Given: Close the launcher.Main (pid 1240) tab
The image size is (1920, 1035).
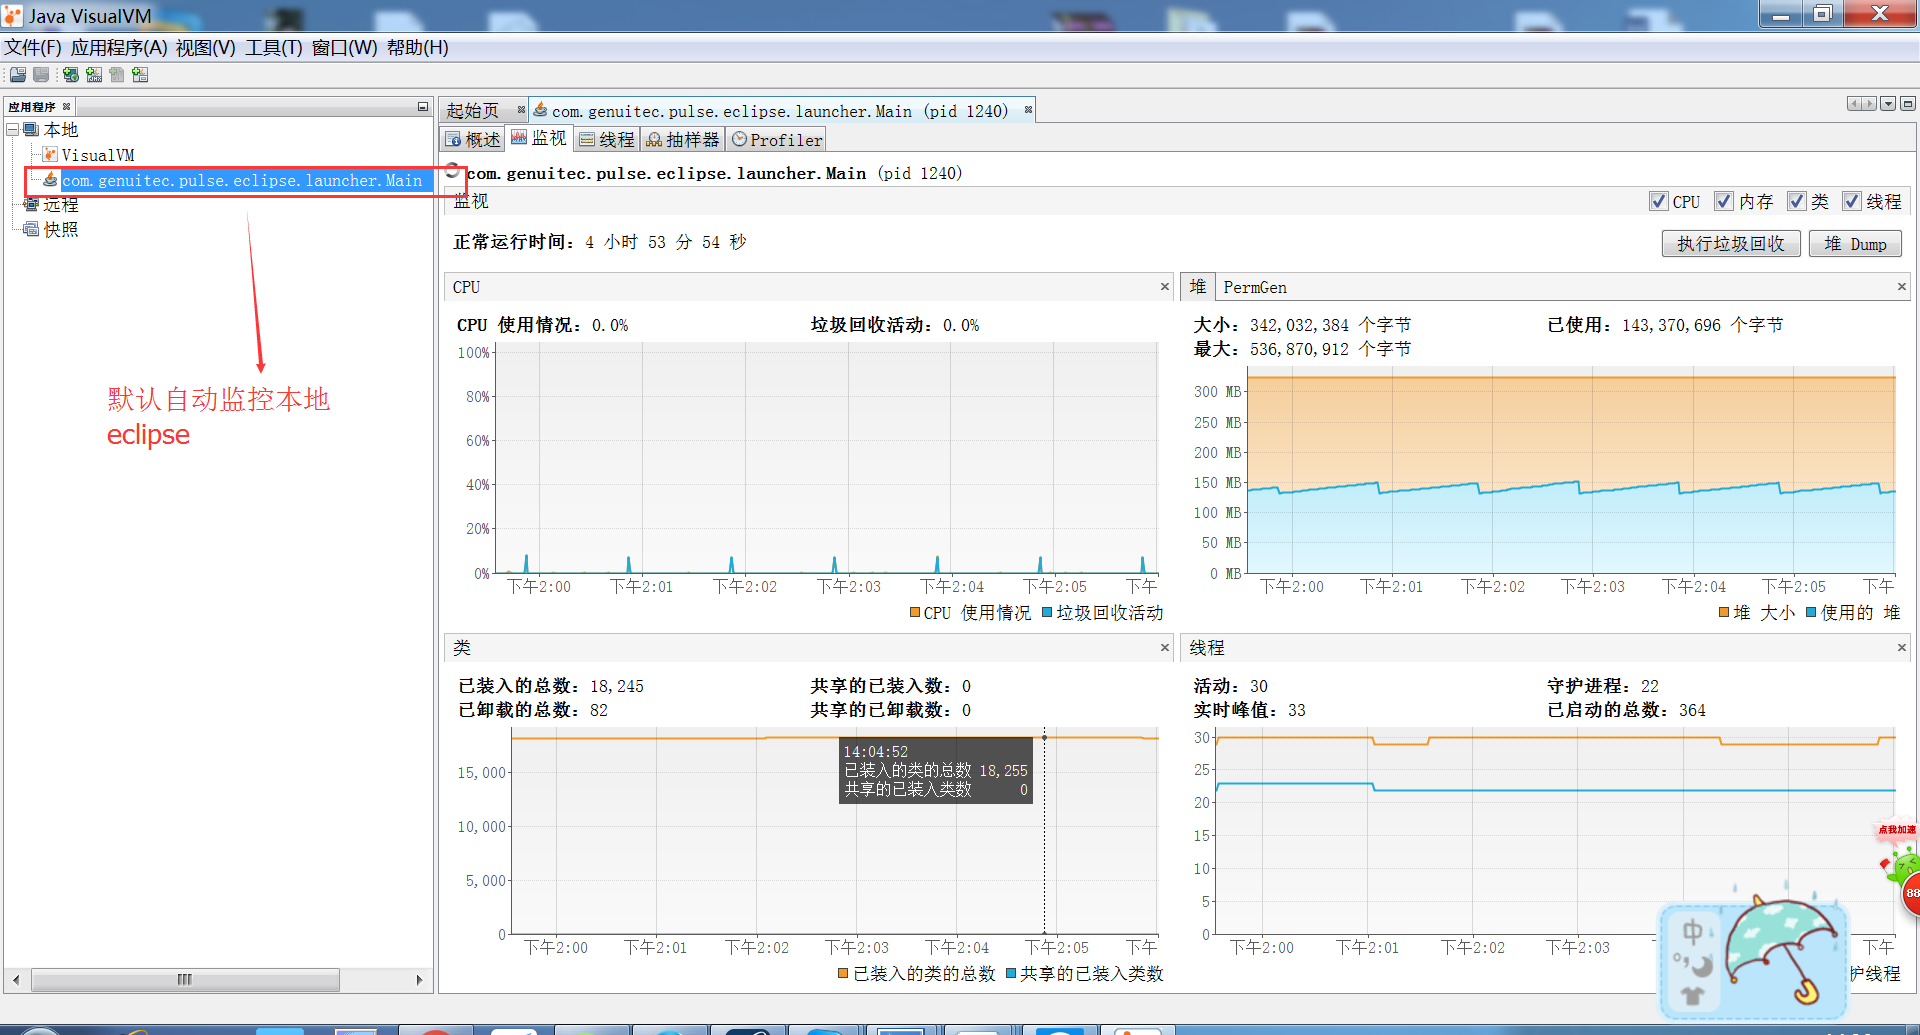Looking at the screenshot, I should [1028, 110].
